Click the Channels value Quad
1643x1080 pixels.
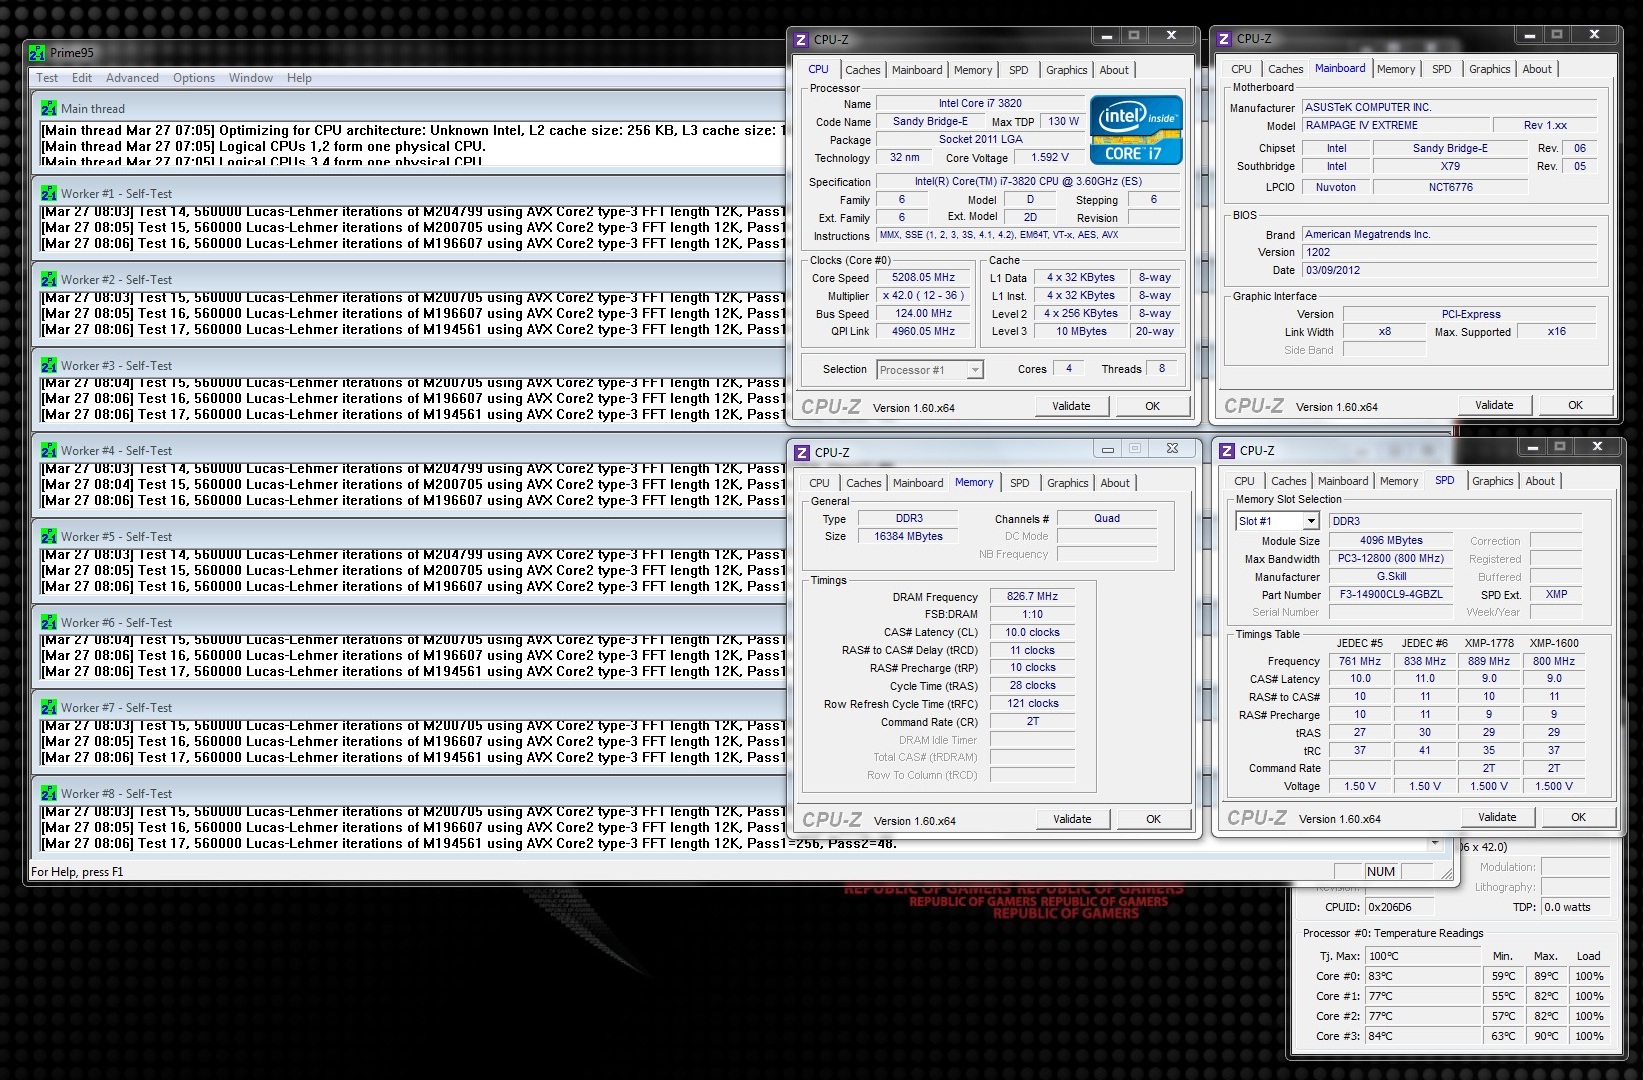pos(1107,518)
